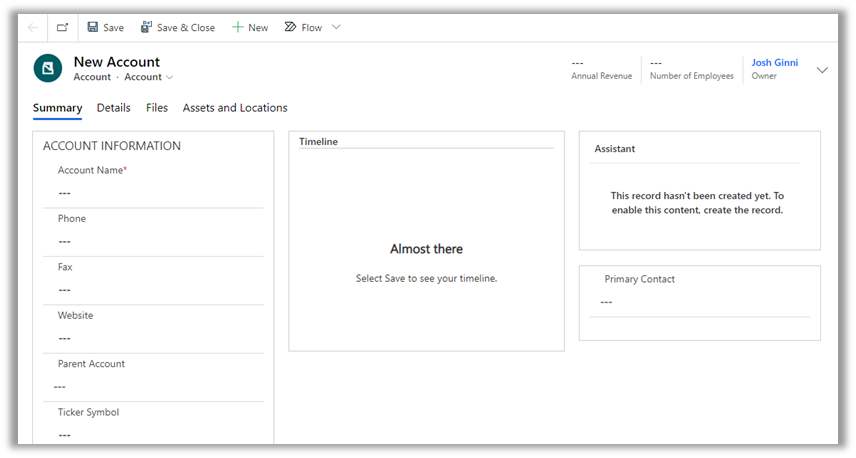Click the Flow icon in toolbar

click(290, 27)
